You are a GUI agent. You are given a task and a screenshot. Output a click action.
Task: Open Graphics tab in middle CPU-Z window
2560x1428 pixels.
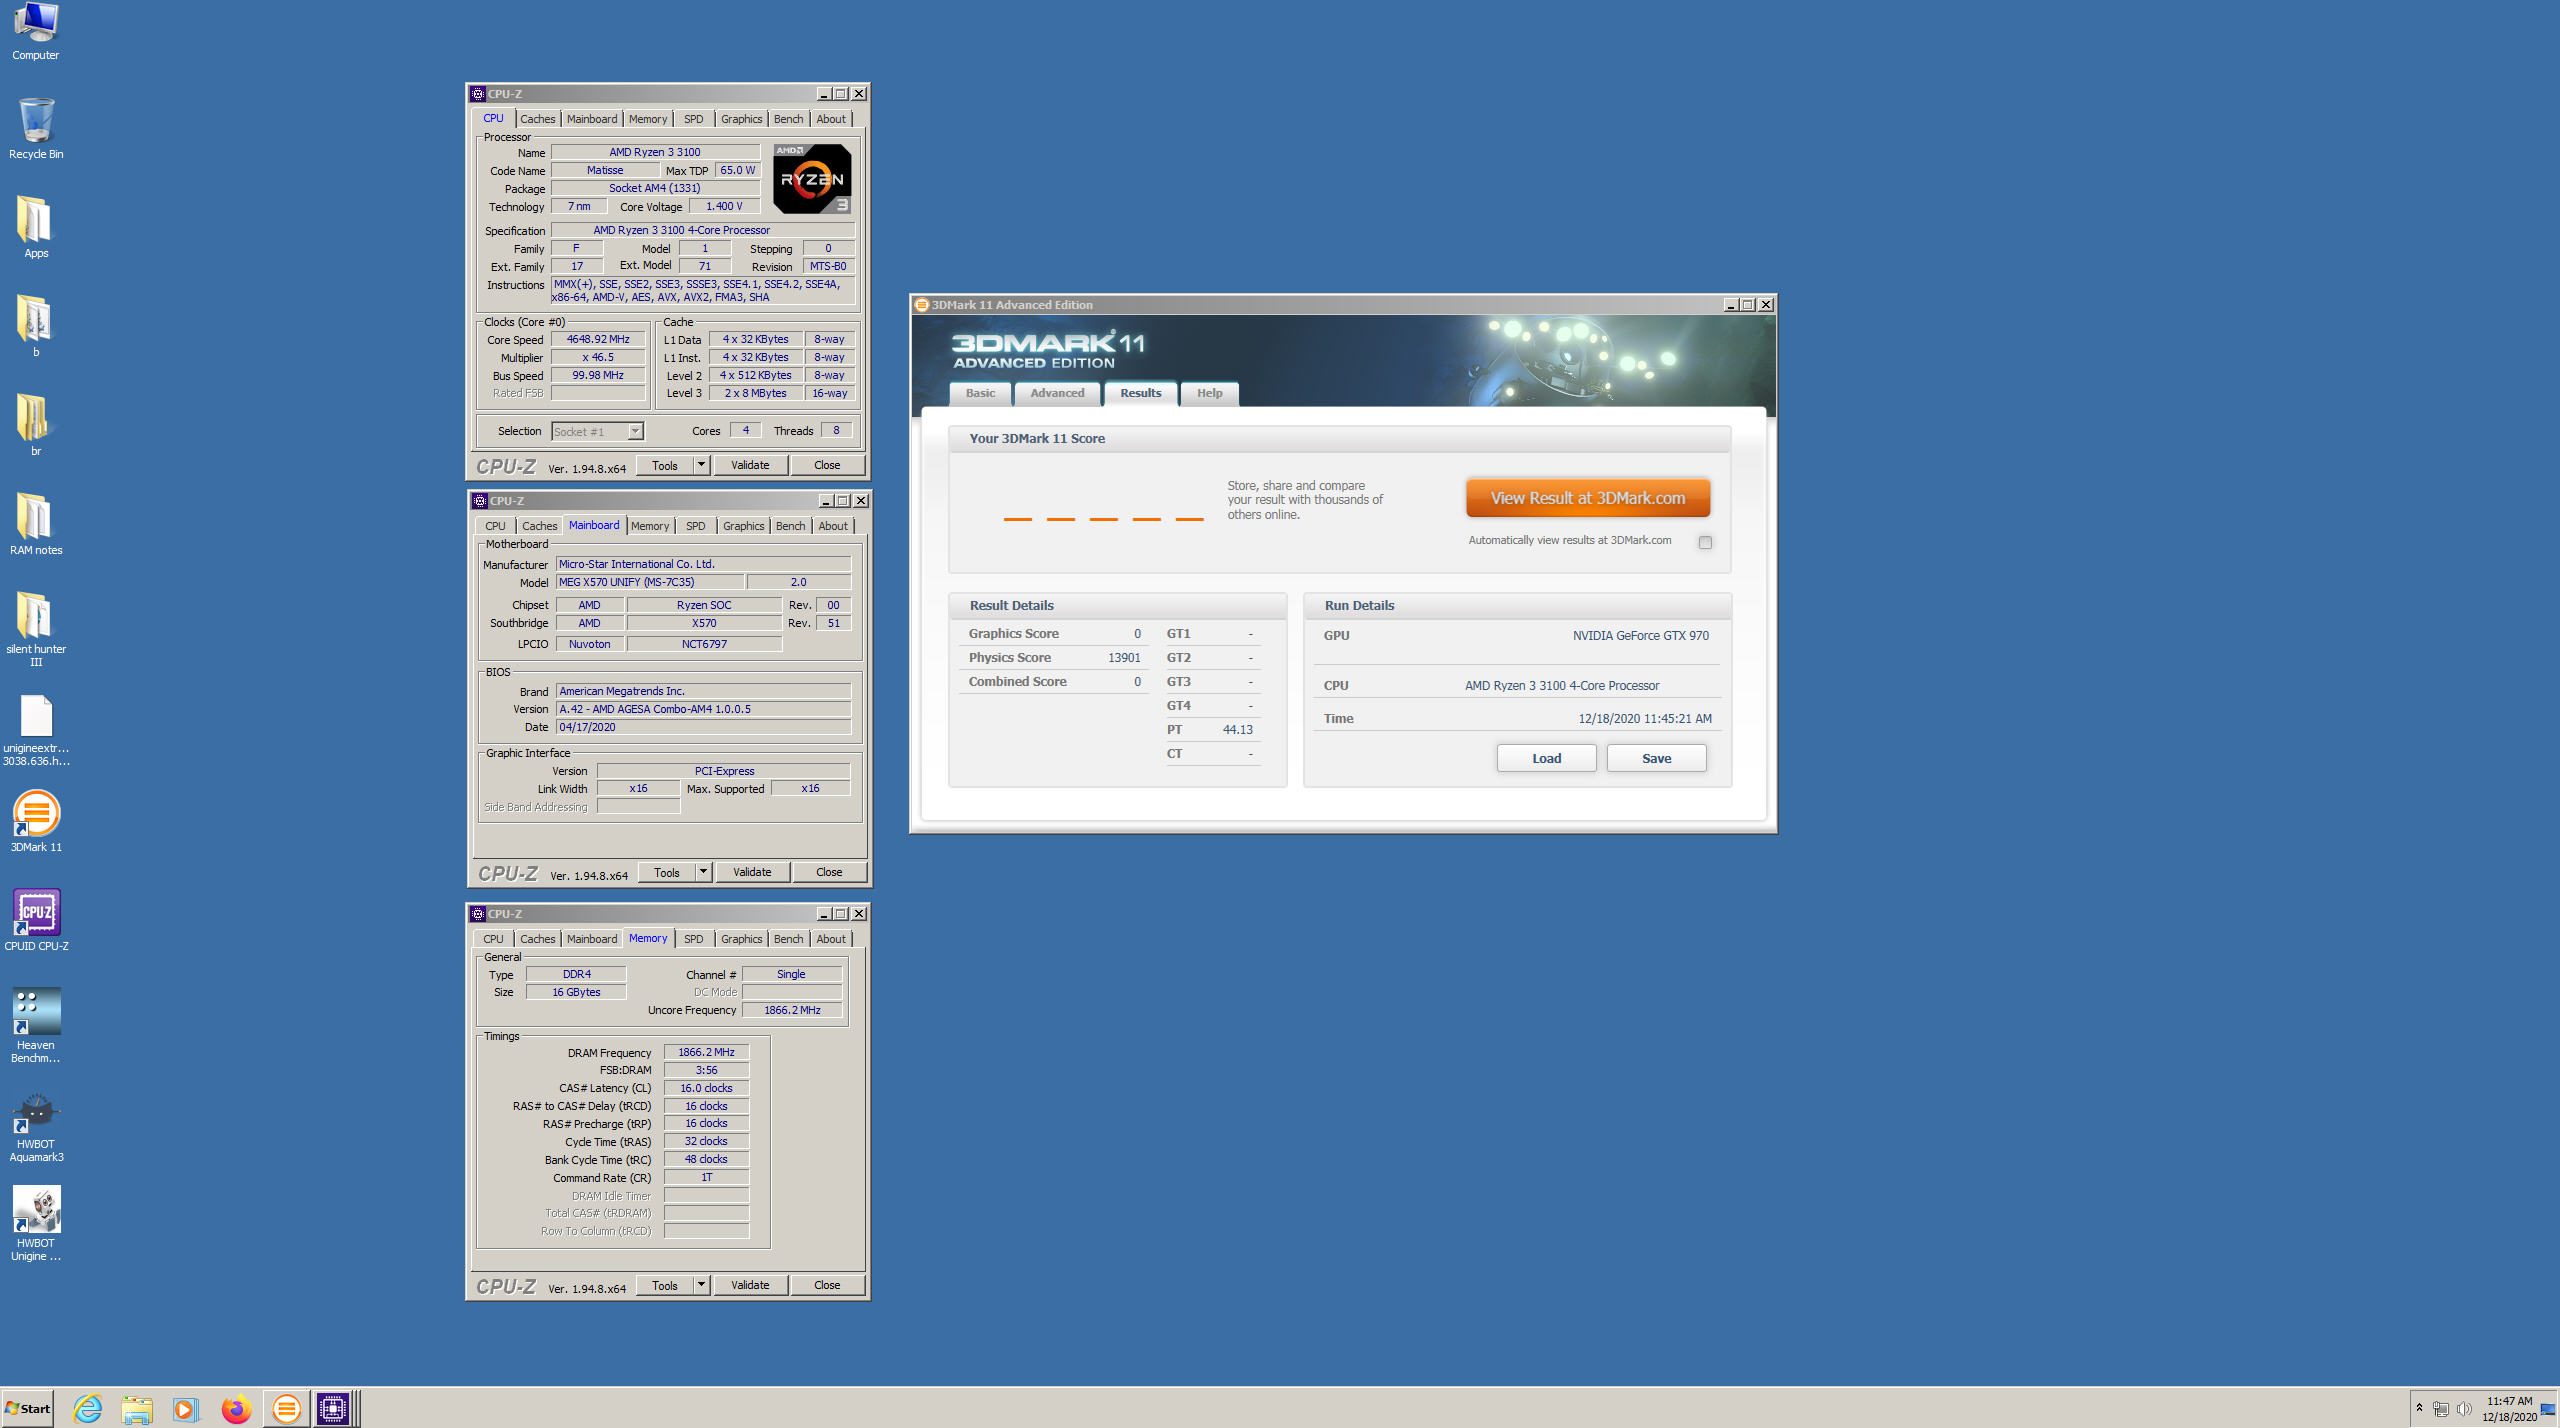743,526
